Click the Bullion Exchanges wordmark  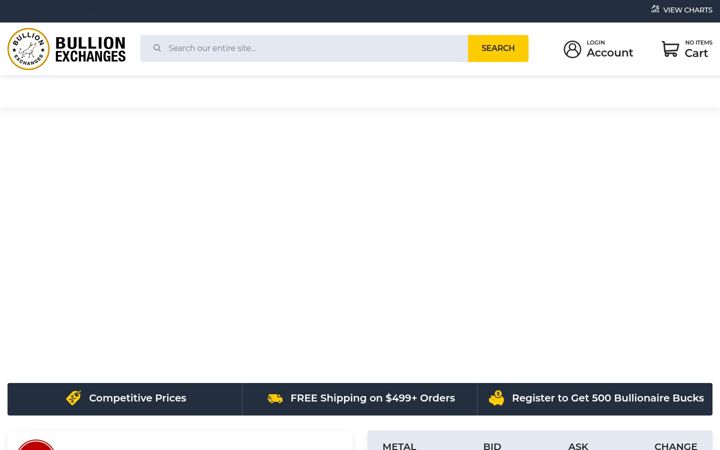click(x=90, y=49)
